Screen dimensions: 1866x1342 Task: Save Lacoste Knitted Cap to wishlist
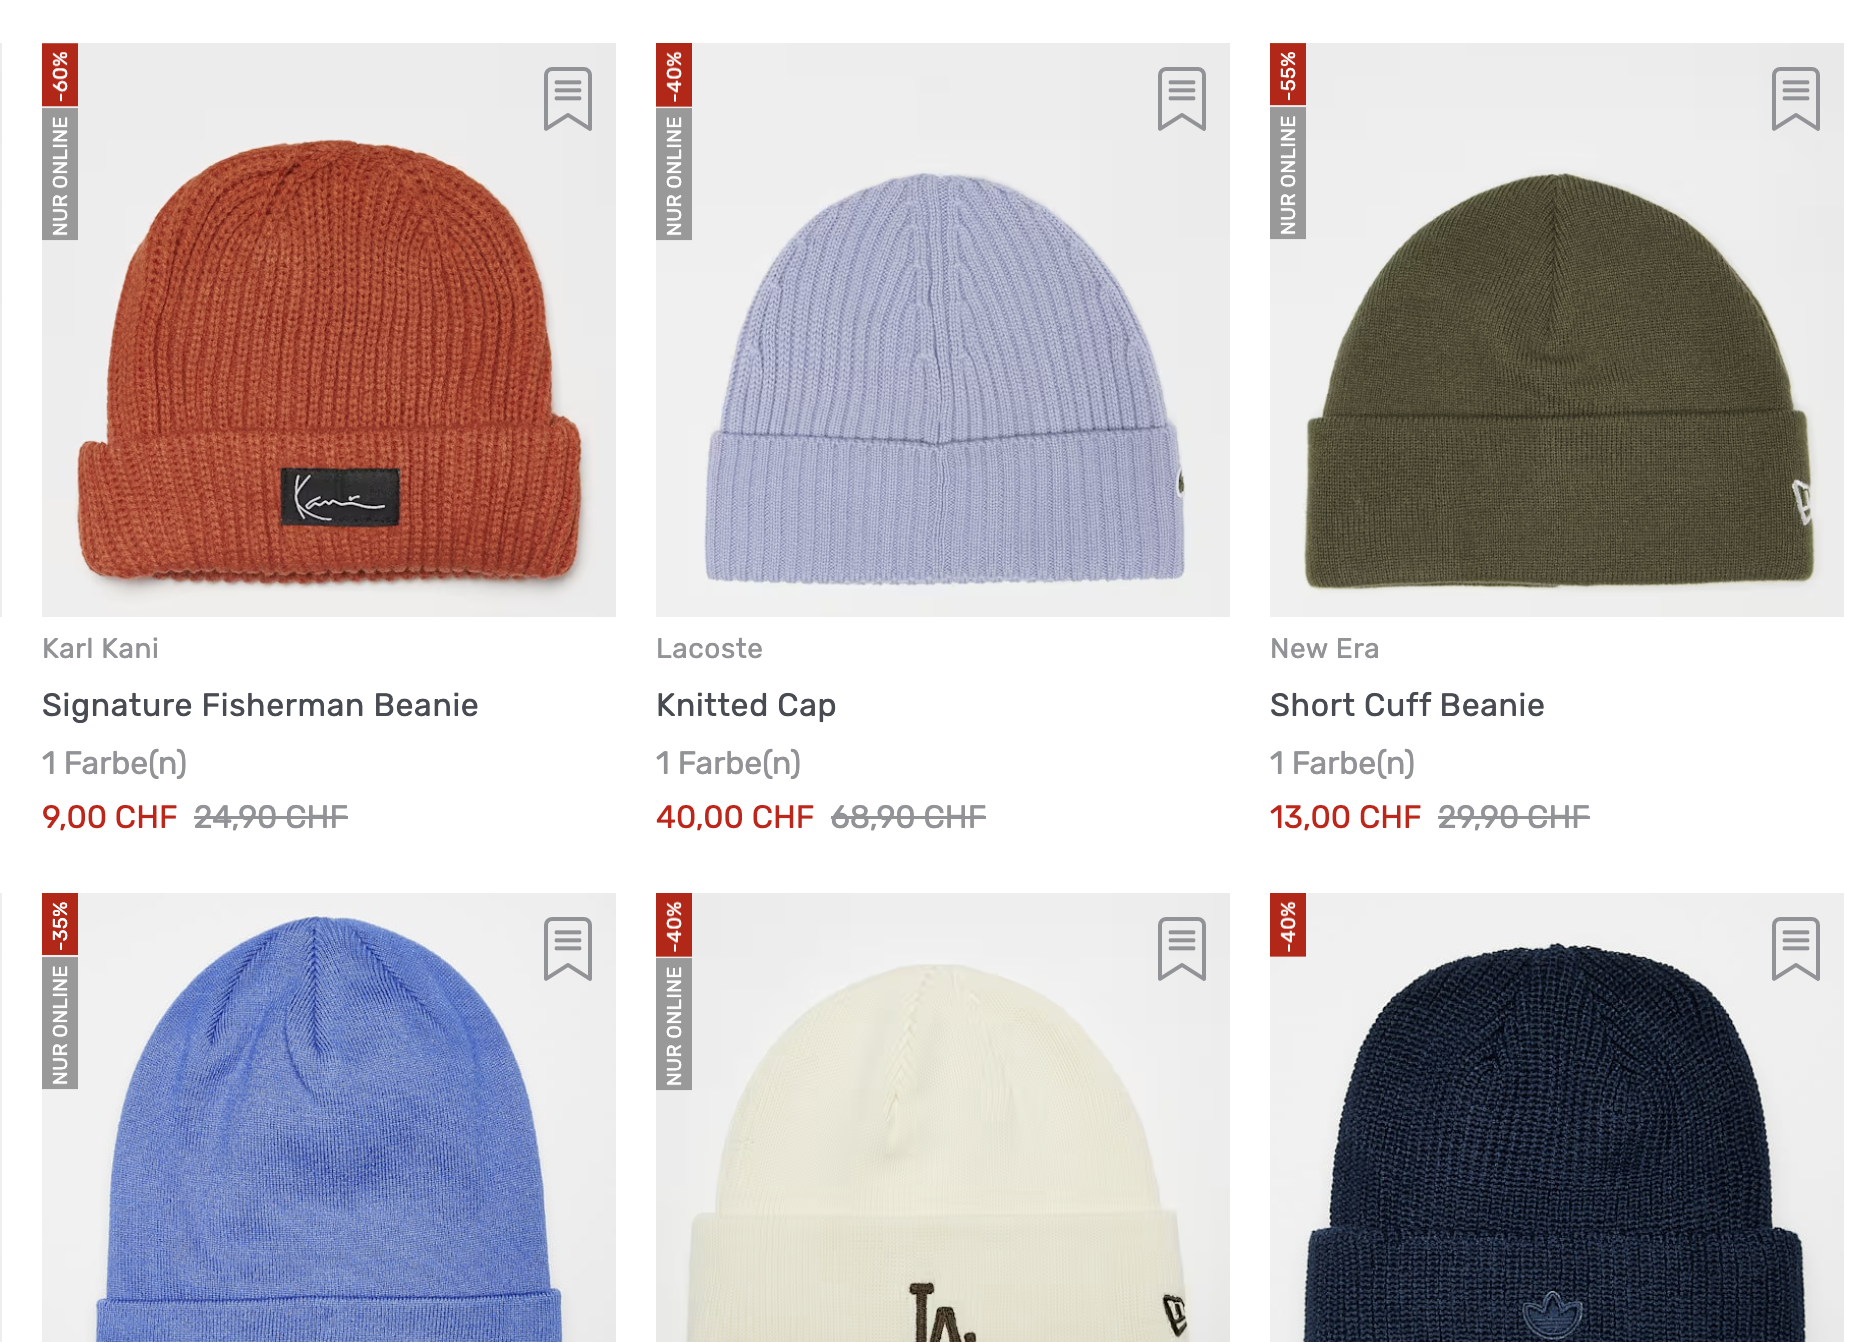click(1182, 99)
